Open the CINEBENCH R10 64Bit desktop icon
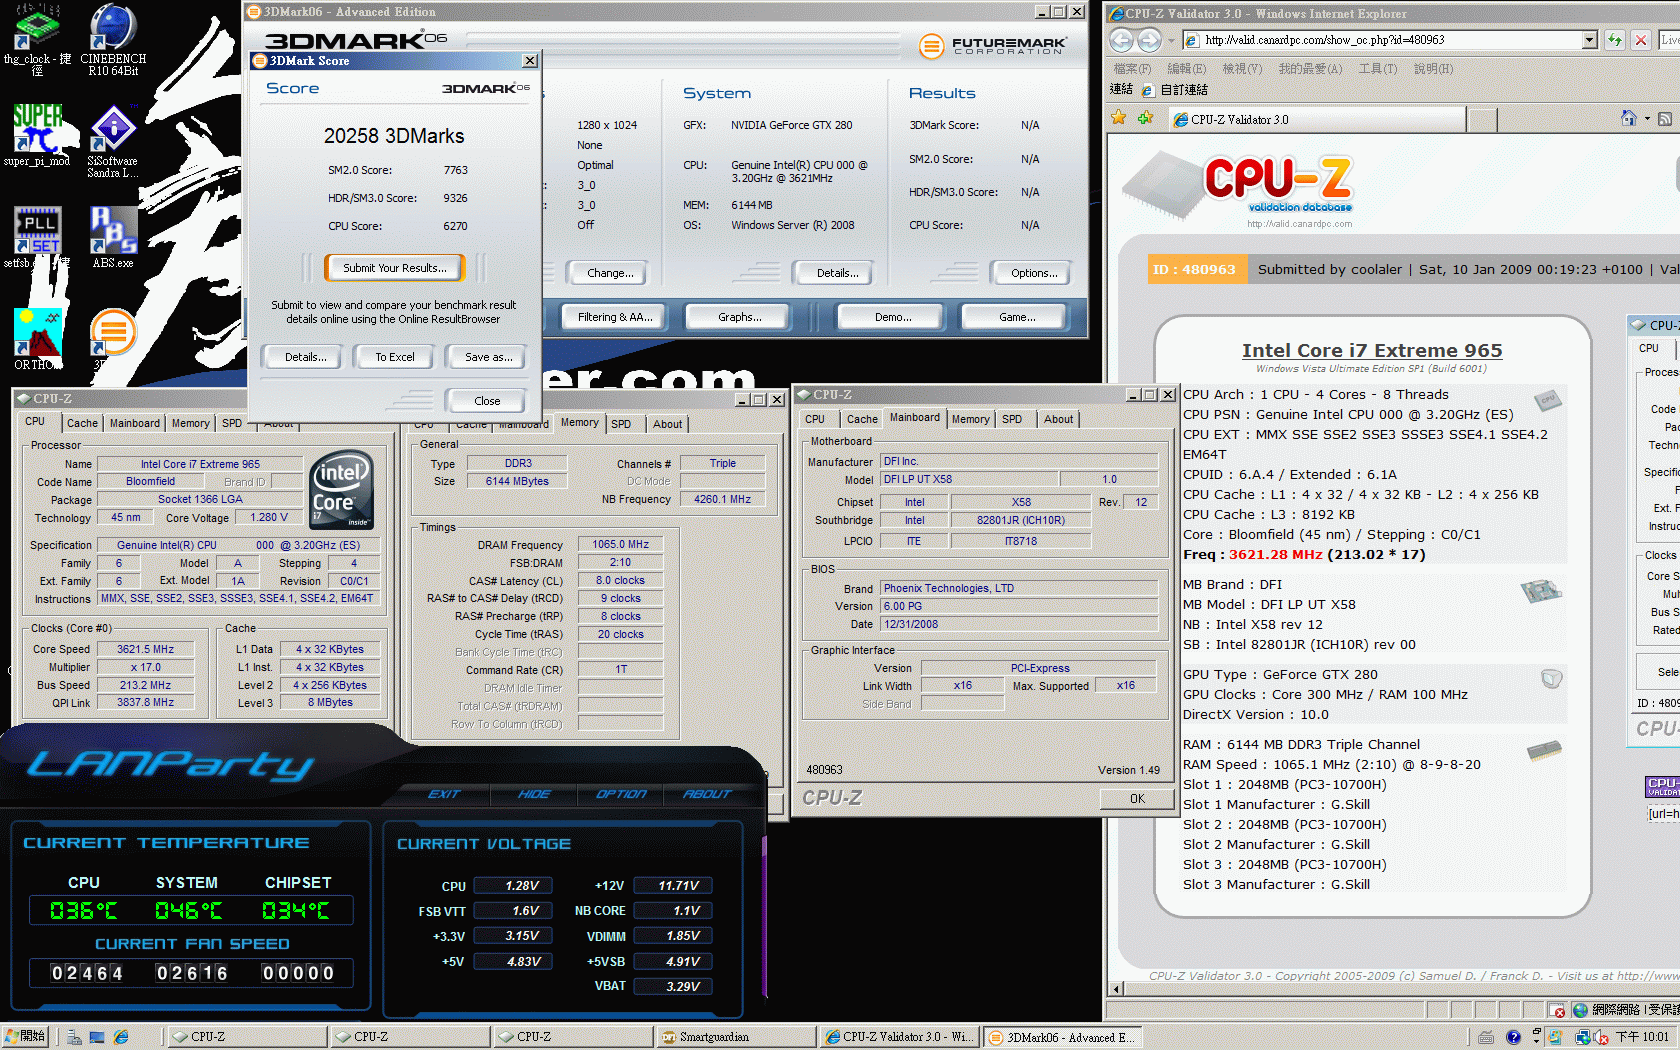1680x1050 pixels. click(113, 38)
